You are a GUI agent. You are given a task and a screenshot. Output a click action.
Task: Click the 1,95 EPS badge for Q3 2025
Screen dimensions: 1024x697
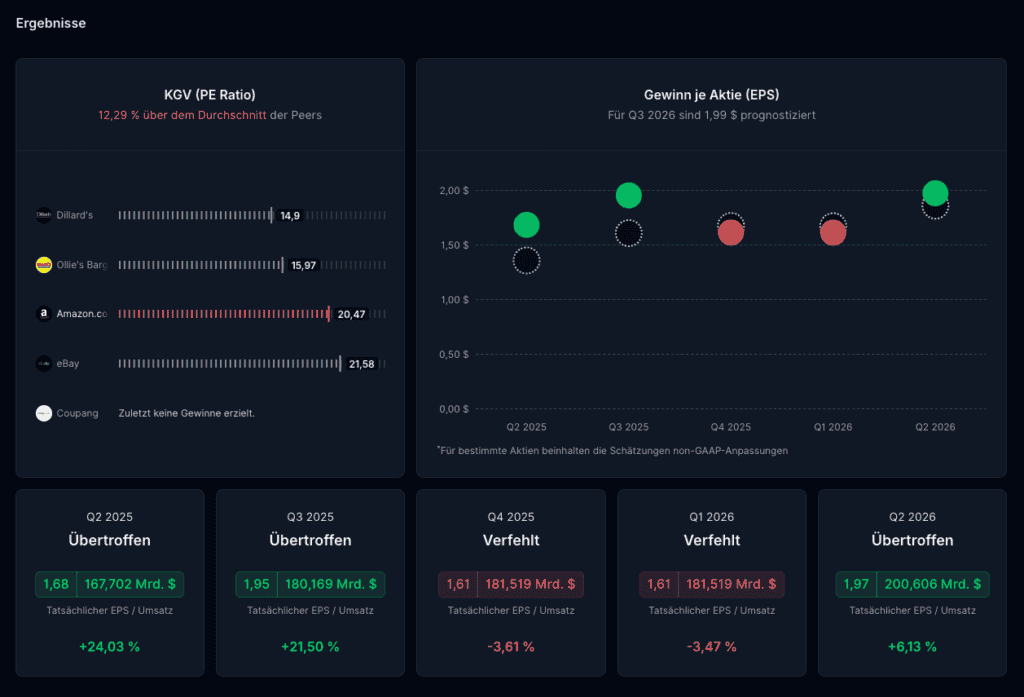(257, 584)
